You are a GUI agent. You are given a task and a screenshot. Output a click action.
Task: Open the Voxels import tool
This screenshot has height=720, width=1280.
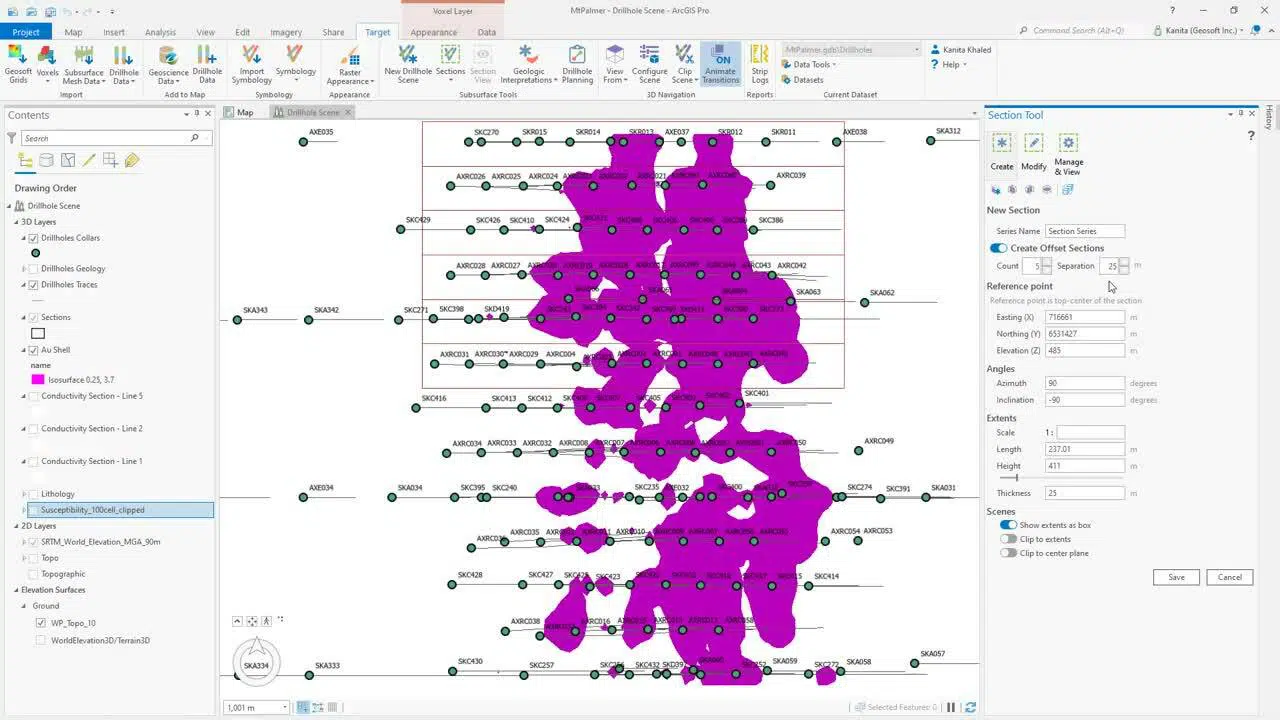click(47, 64)
